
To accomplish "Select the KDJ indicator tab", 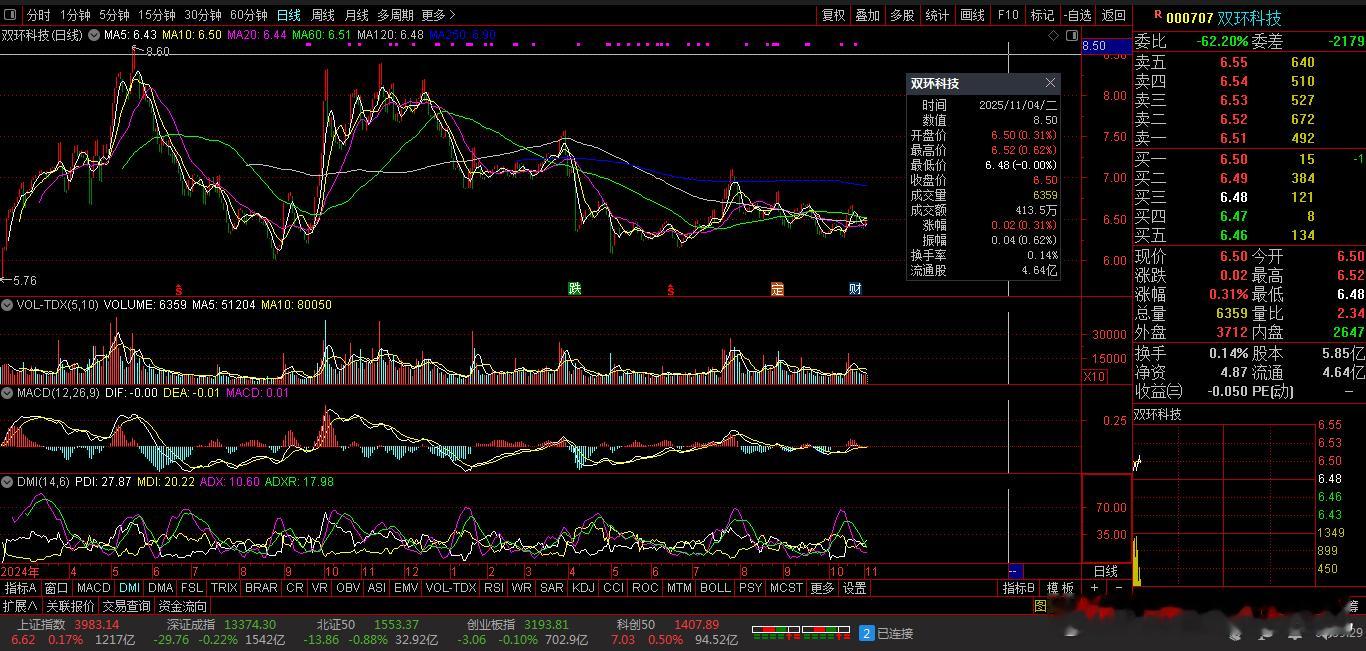I will point(584,588).
